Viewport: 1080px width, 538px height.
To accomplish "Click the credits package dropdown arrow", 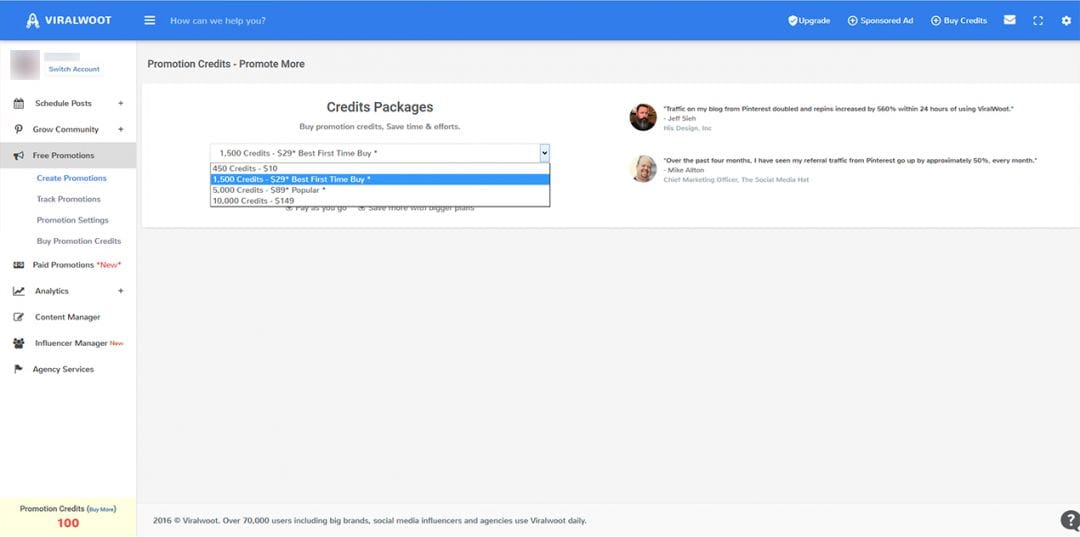I will 544,153.
